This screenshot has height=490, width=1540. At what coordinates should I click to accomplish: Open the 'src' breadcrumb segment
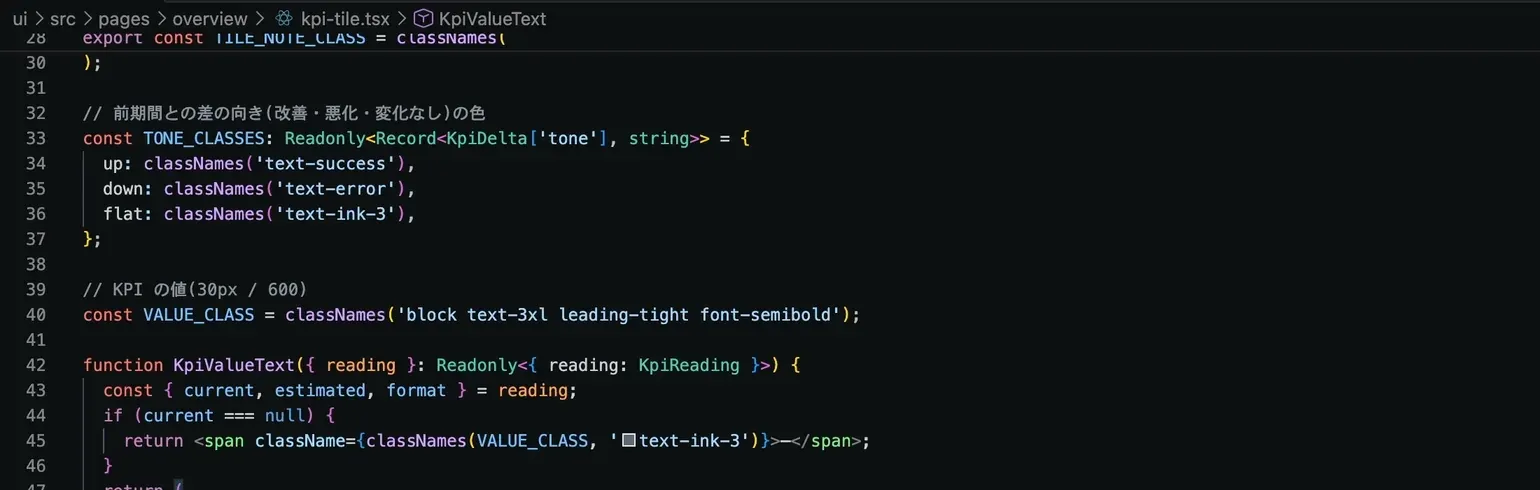[63, 18]
